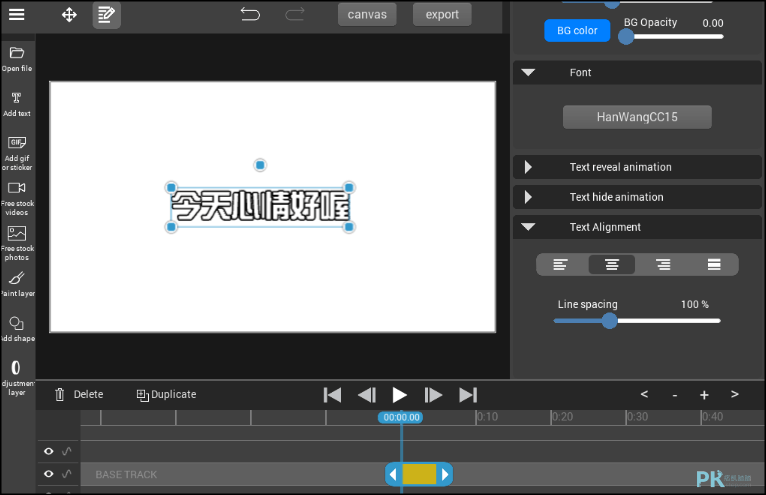
Task: Collapse the Font section
Action: [637, 72]
